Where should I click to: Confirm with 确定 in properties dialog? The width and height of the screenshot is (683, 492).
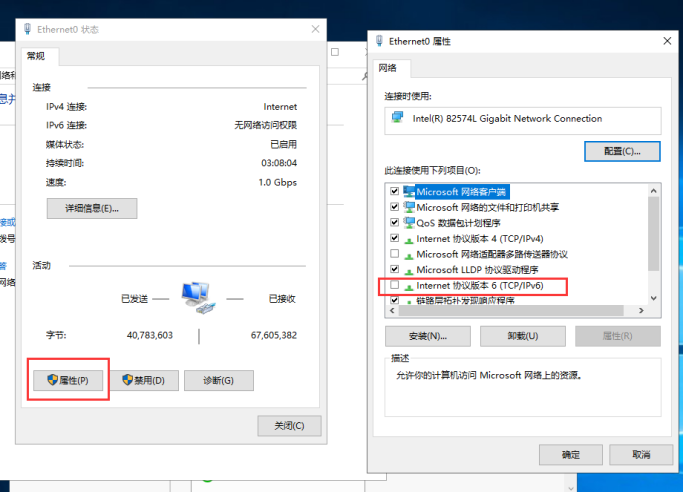tap(571, 455)
